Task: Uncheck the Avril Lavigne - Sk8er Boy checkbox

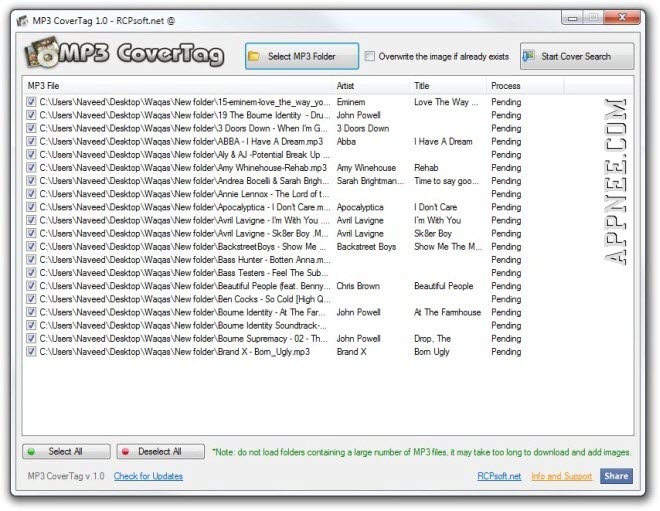Action: [x=31, y=233]
